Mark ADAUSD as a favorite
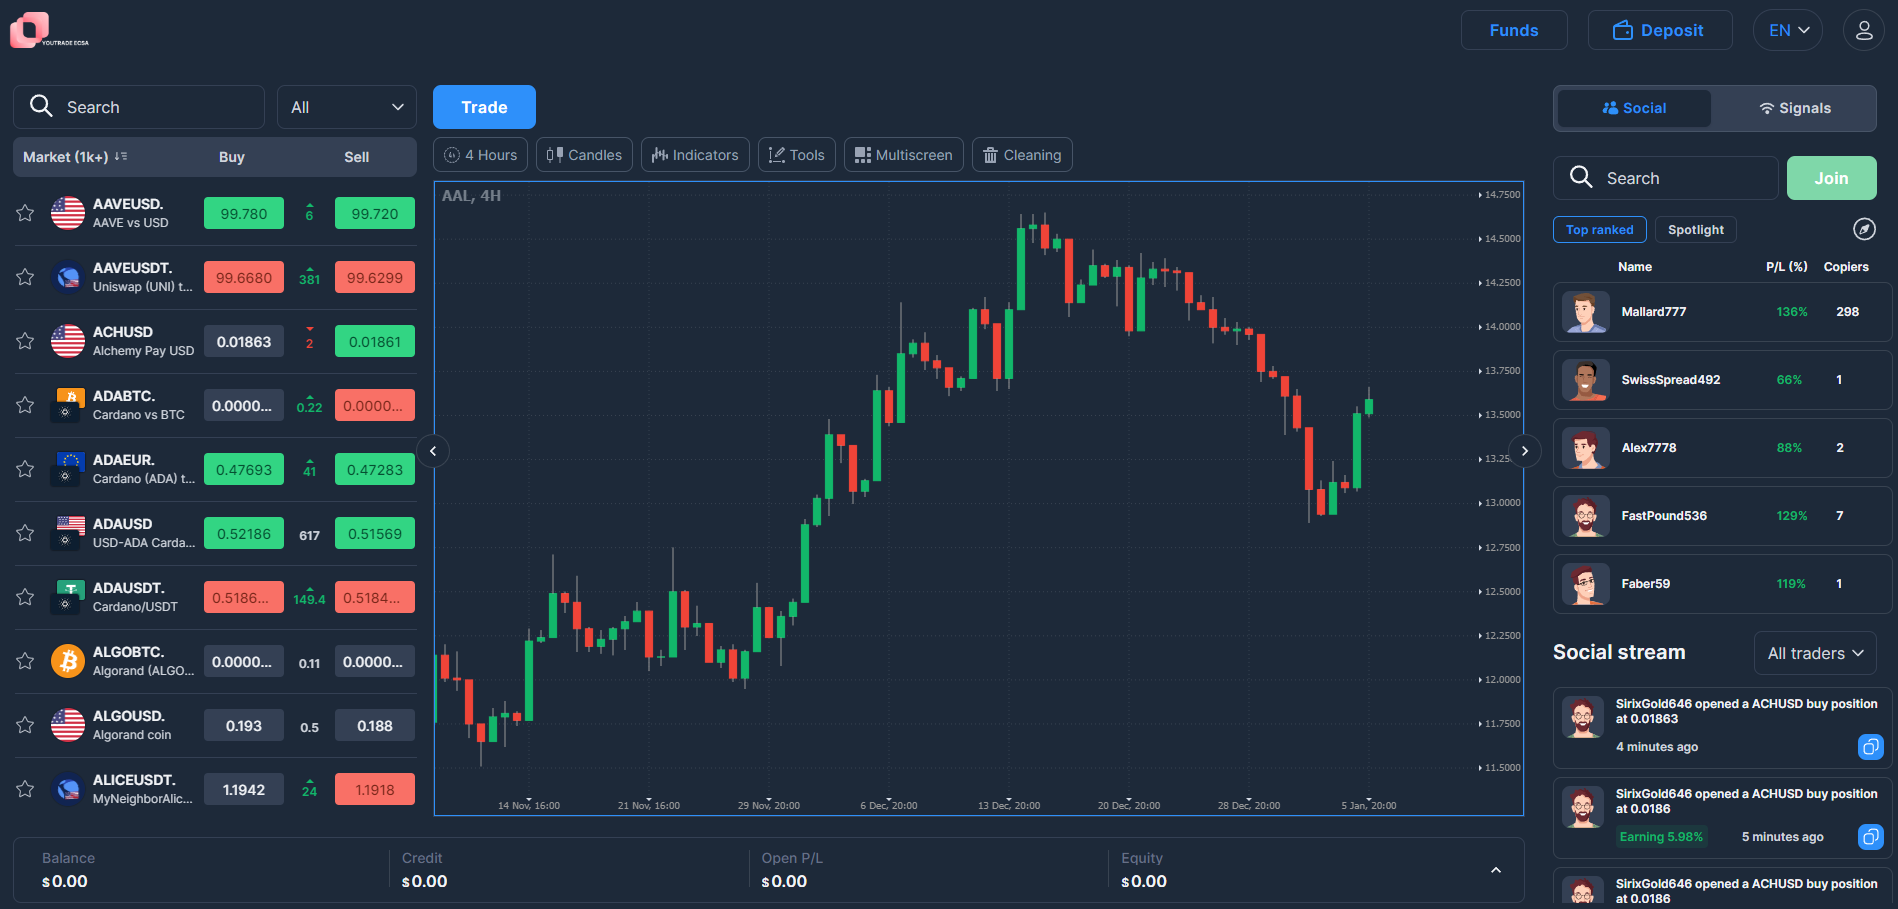Viewport: 1898px width, 909px height. [x=25, y=533]
